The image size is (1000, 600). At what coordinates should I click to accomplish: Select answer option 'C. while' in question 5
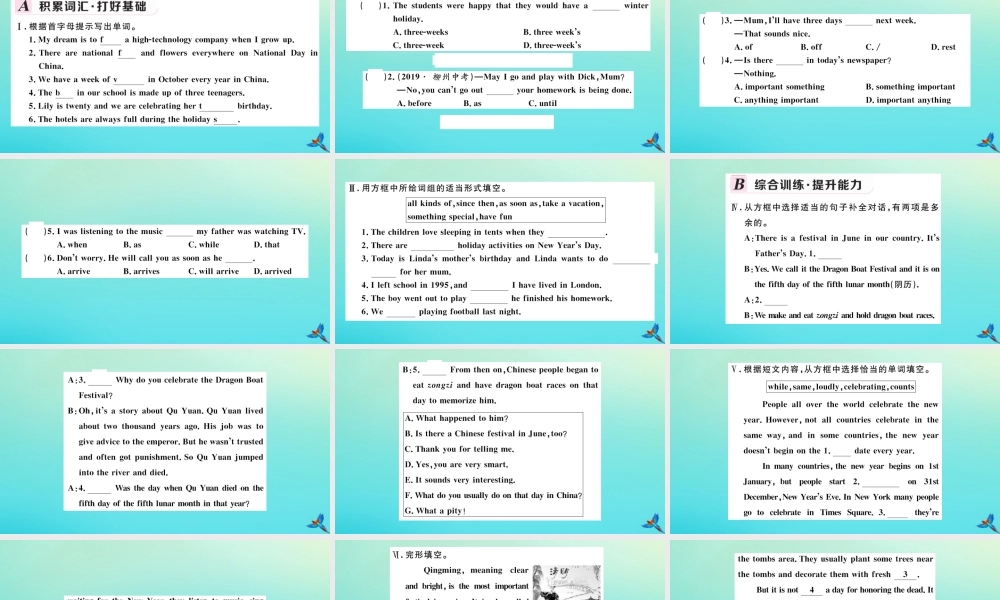pos(203,245)
